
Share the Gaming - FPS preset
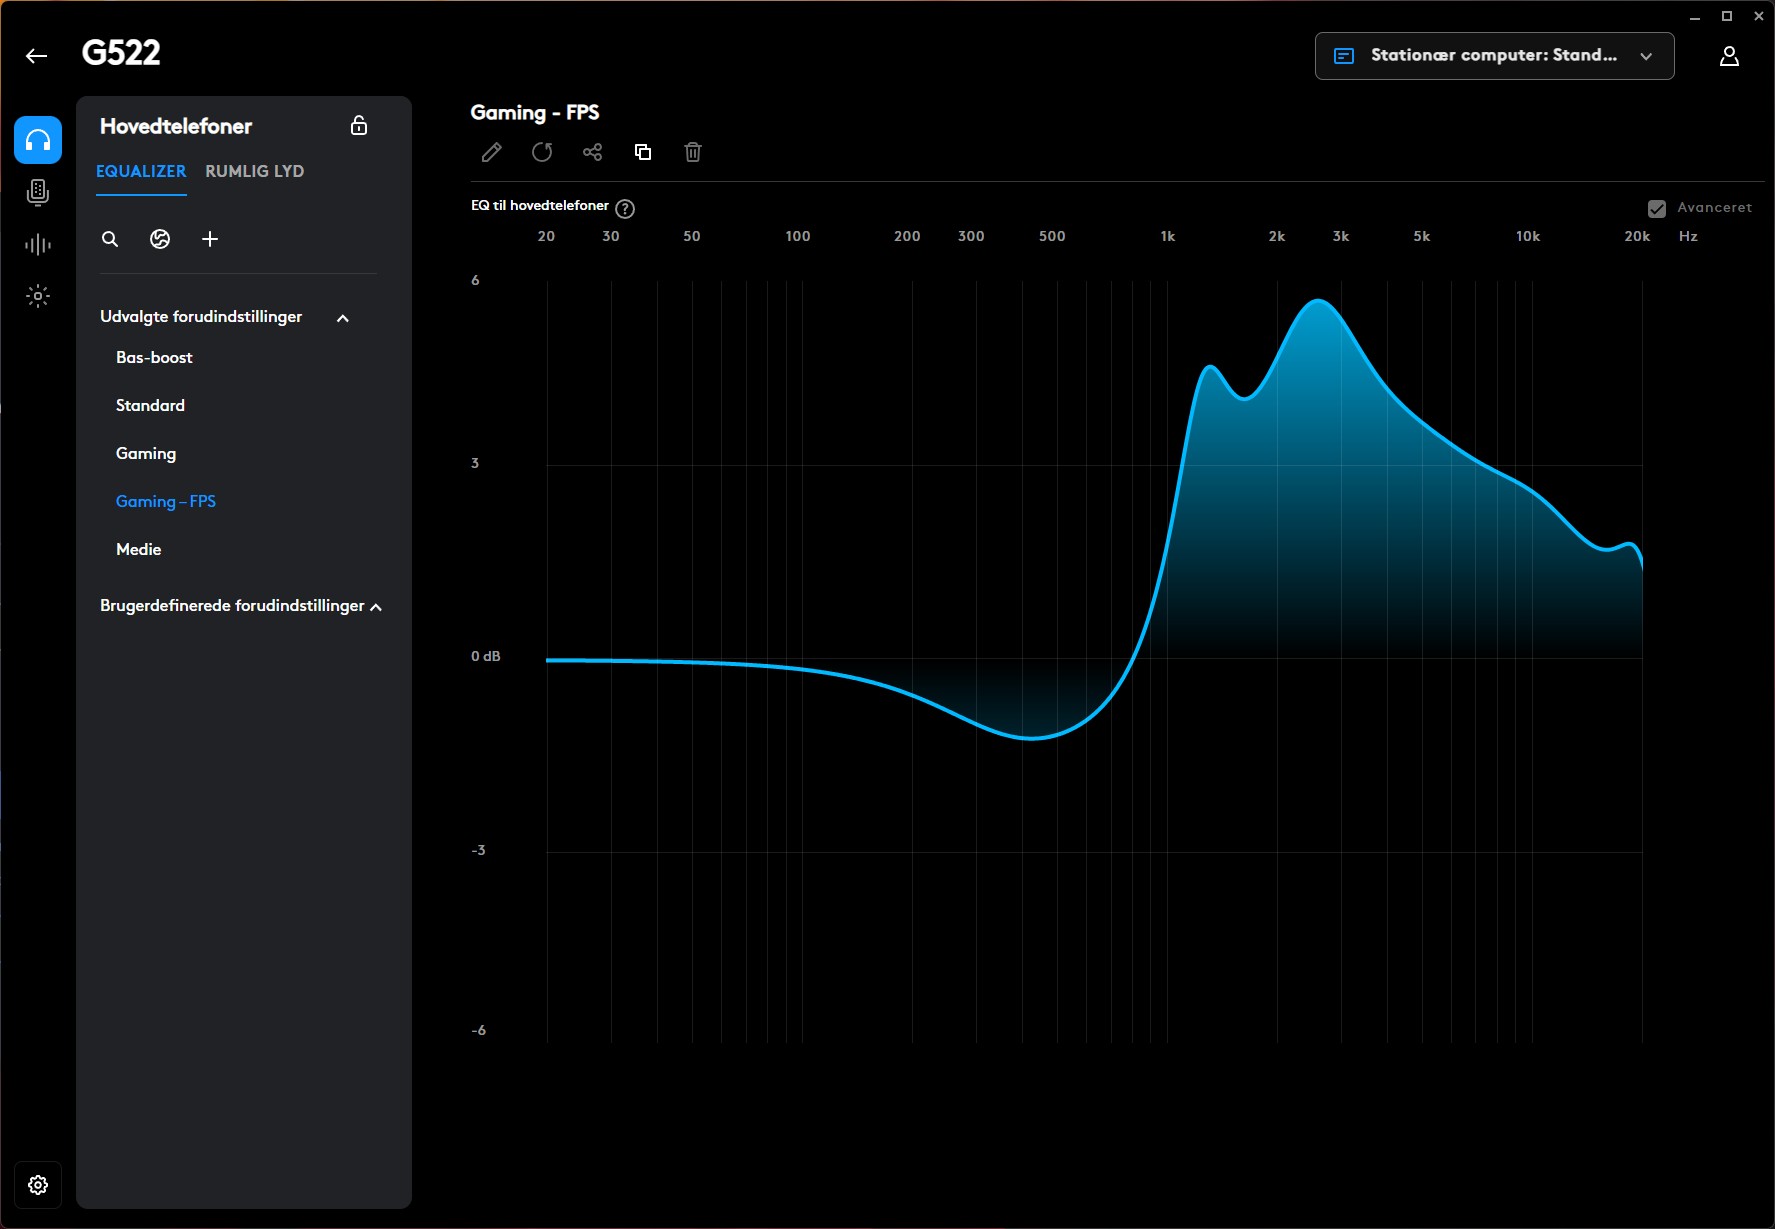tap(593, 152)
